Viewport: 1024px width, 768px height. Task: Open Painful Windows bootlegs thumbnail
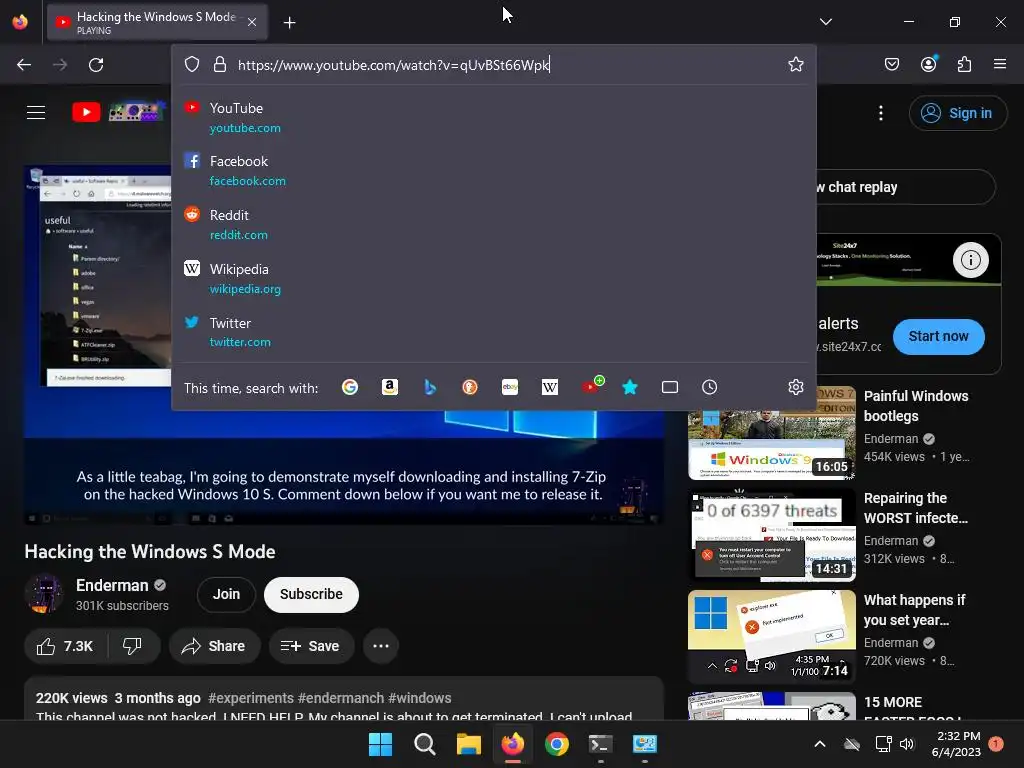click(771, 432)
